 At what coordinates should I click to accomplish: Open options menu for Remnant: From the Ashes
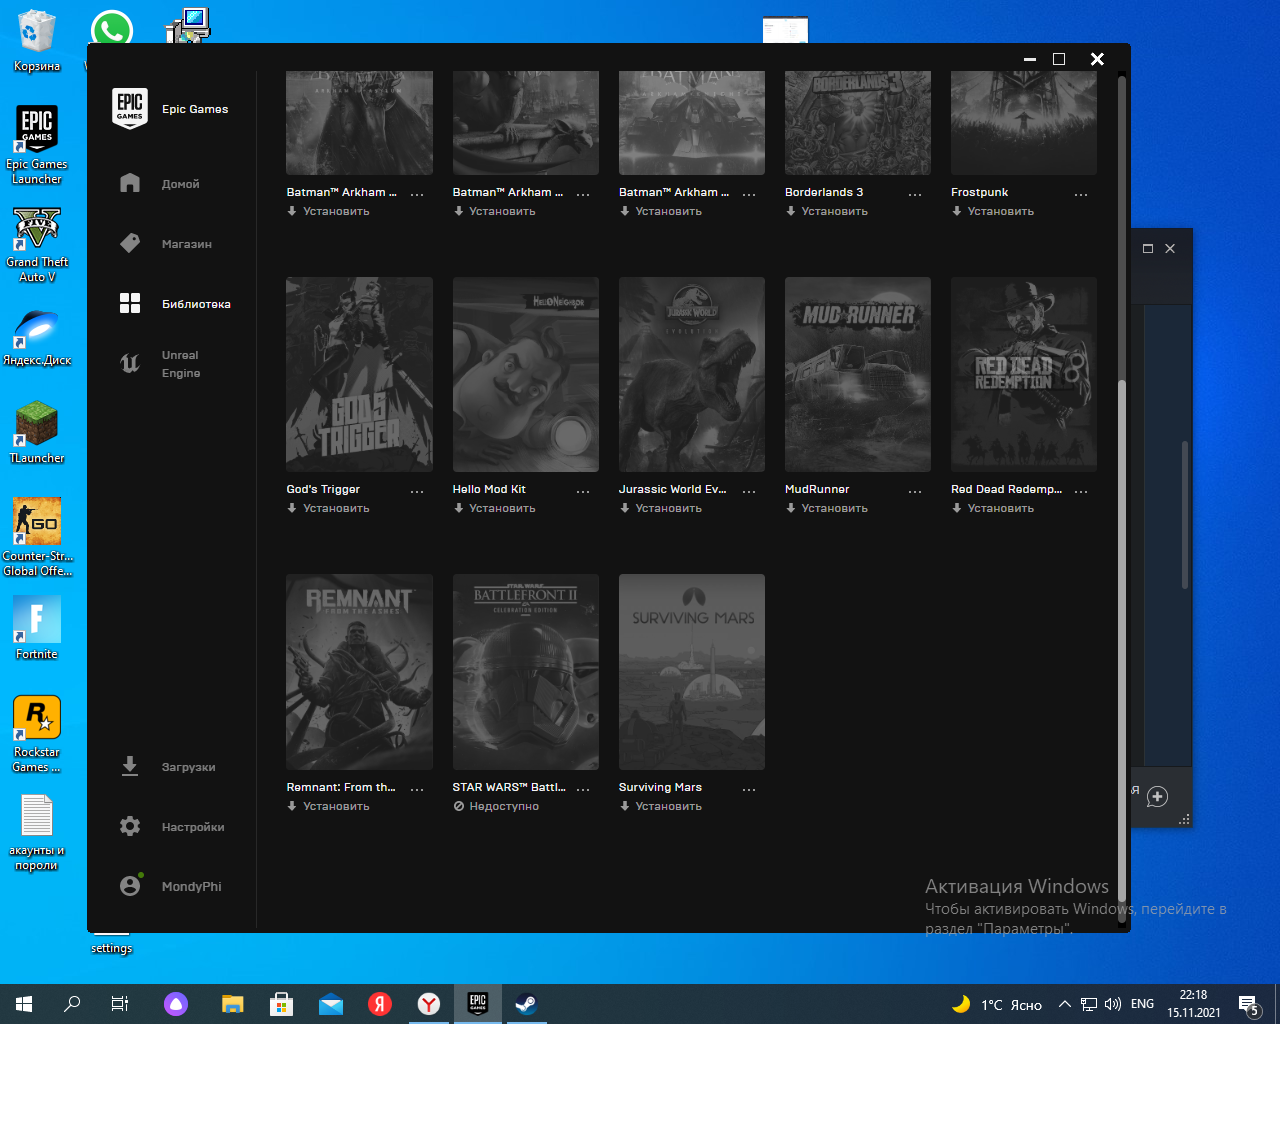417,789
